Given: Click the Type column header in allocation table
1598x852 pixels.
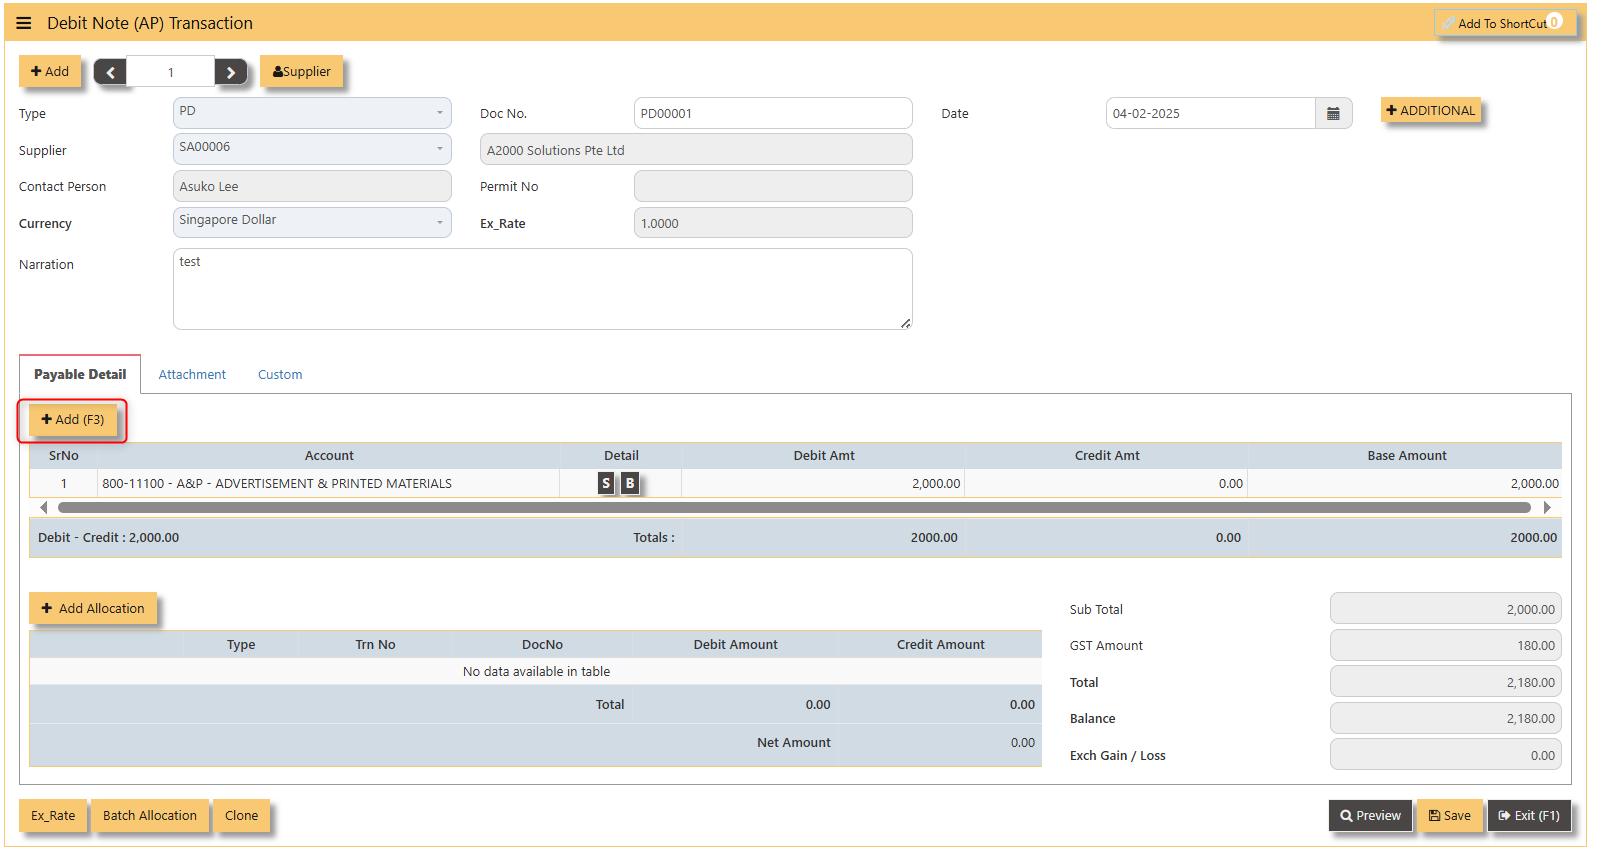Looking at the screenshot, I should (x=241, y=644).
